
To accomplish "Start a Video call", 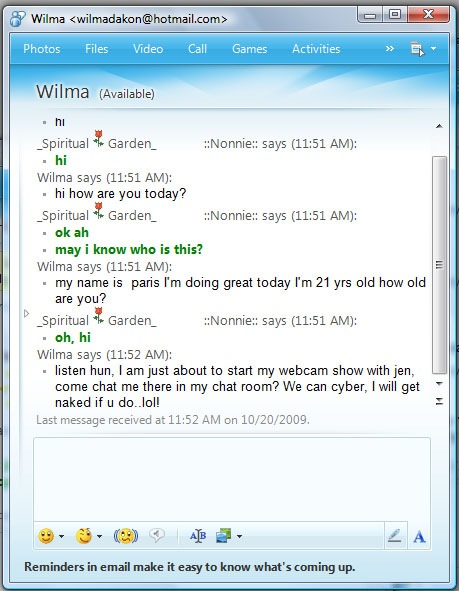I will (x=148, y=49).
